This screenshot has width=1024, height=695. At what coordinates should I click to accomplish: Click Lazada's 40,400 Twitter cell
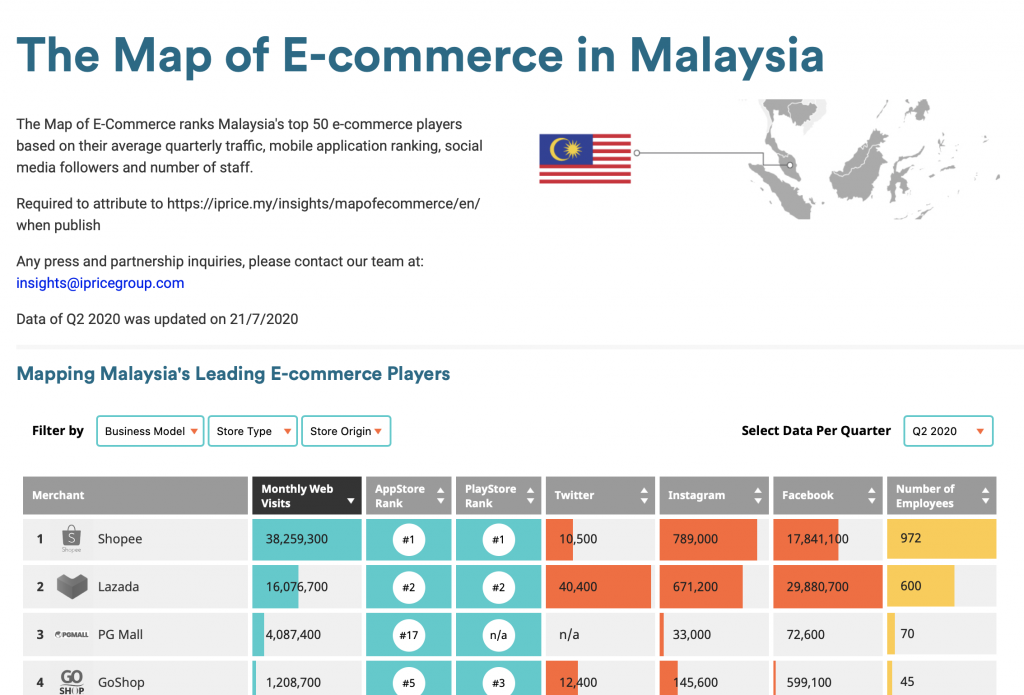(x=600, y=587)
